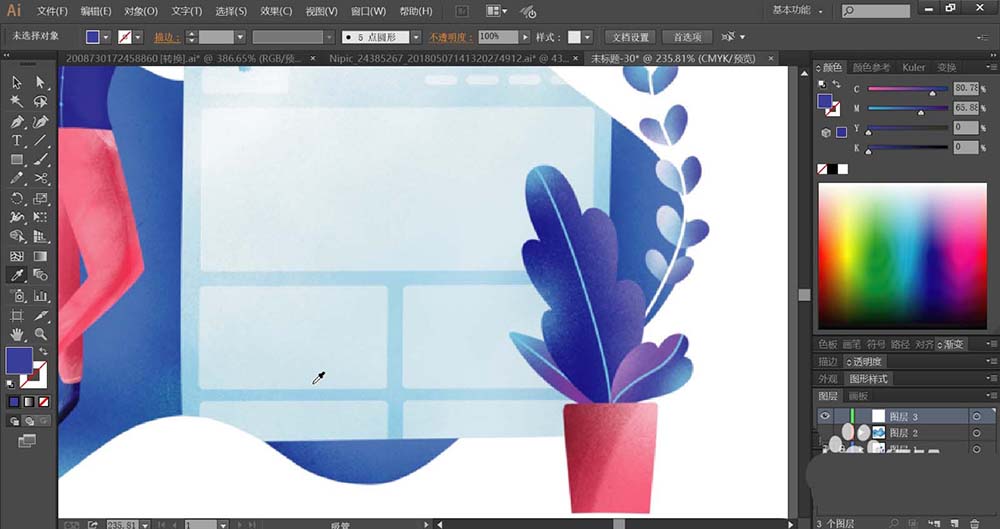1000x529 pixels.
Task: Open the 对象(O) menu
Action: pos(140,11)
